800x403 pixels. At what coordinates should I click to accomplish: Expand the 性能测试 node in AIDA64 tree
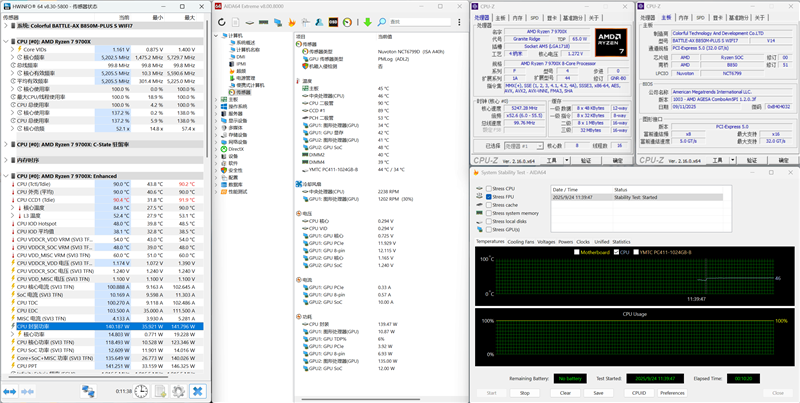tap(216, 192)
